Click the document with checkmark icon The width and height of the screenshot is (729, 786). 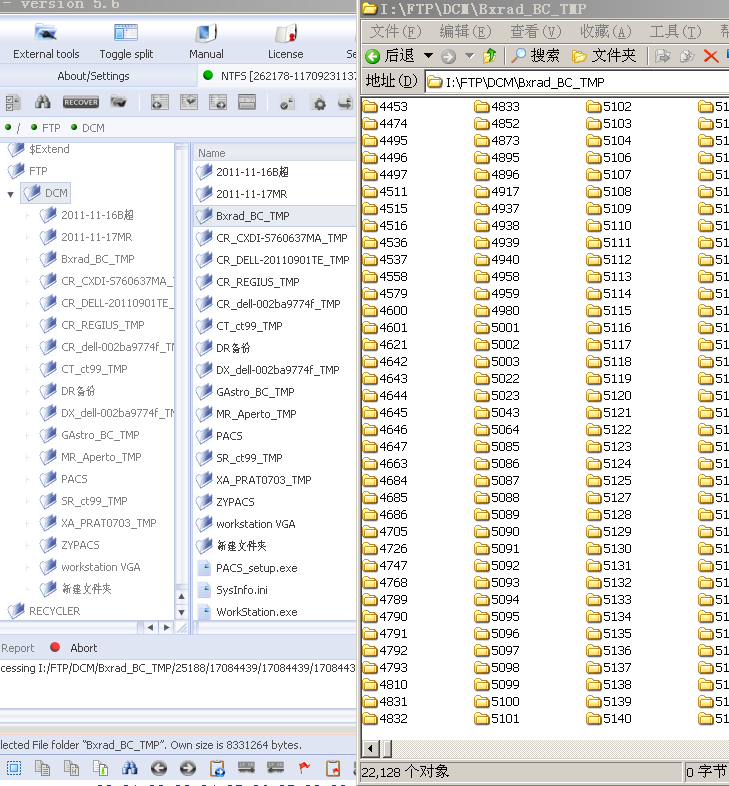point(287,103)
